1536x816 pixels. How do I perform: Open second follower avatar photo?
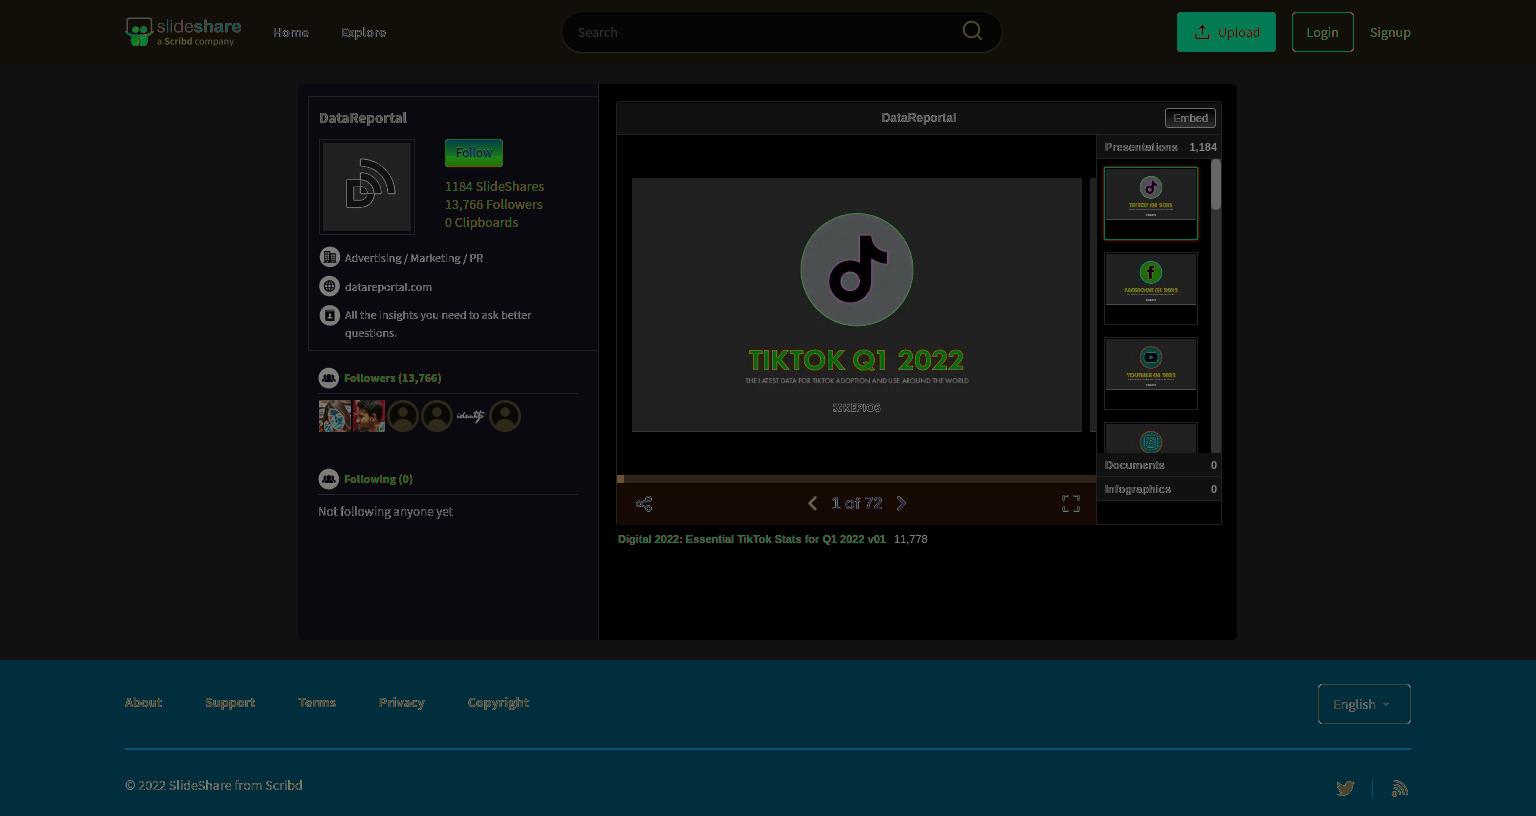pyautogui.click(x=369, y=416)
